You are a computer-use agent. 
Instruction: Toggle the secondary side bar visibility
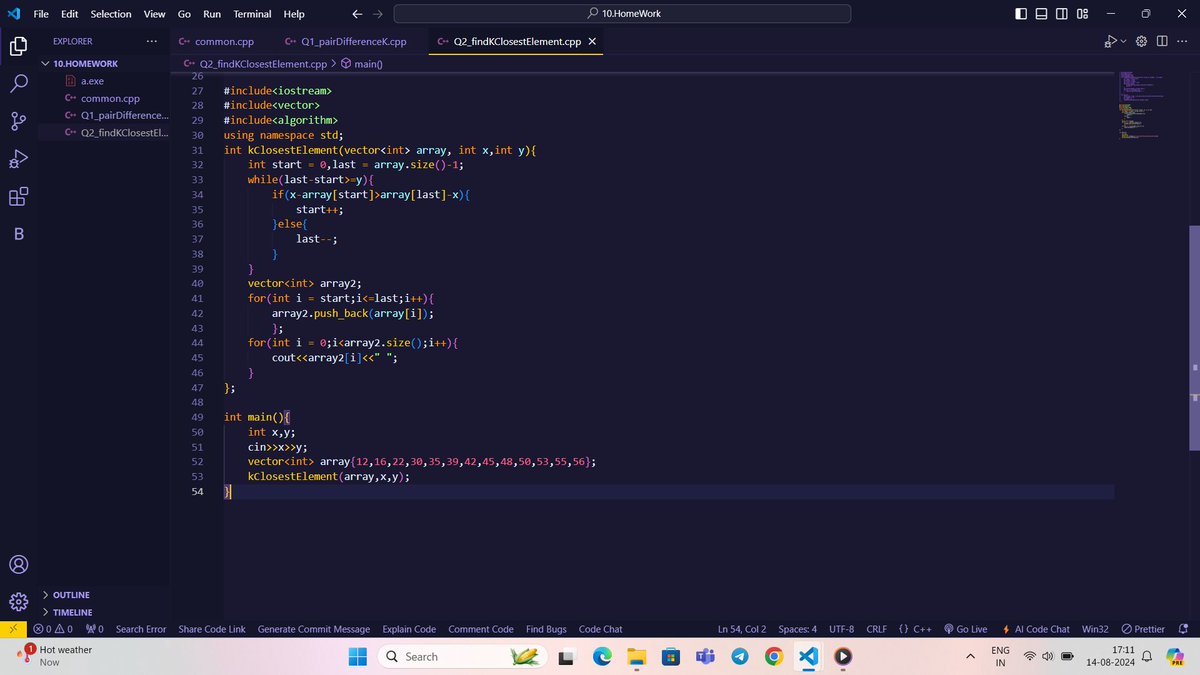1062,14
